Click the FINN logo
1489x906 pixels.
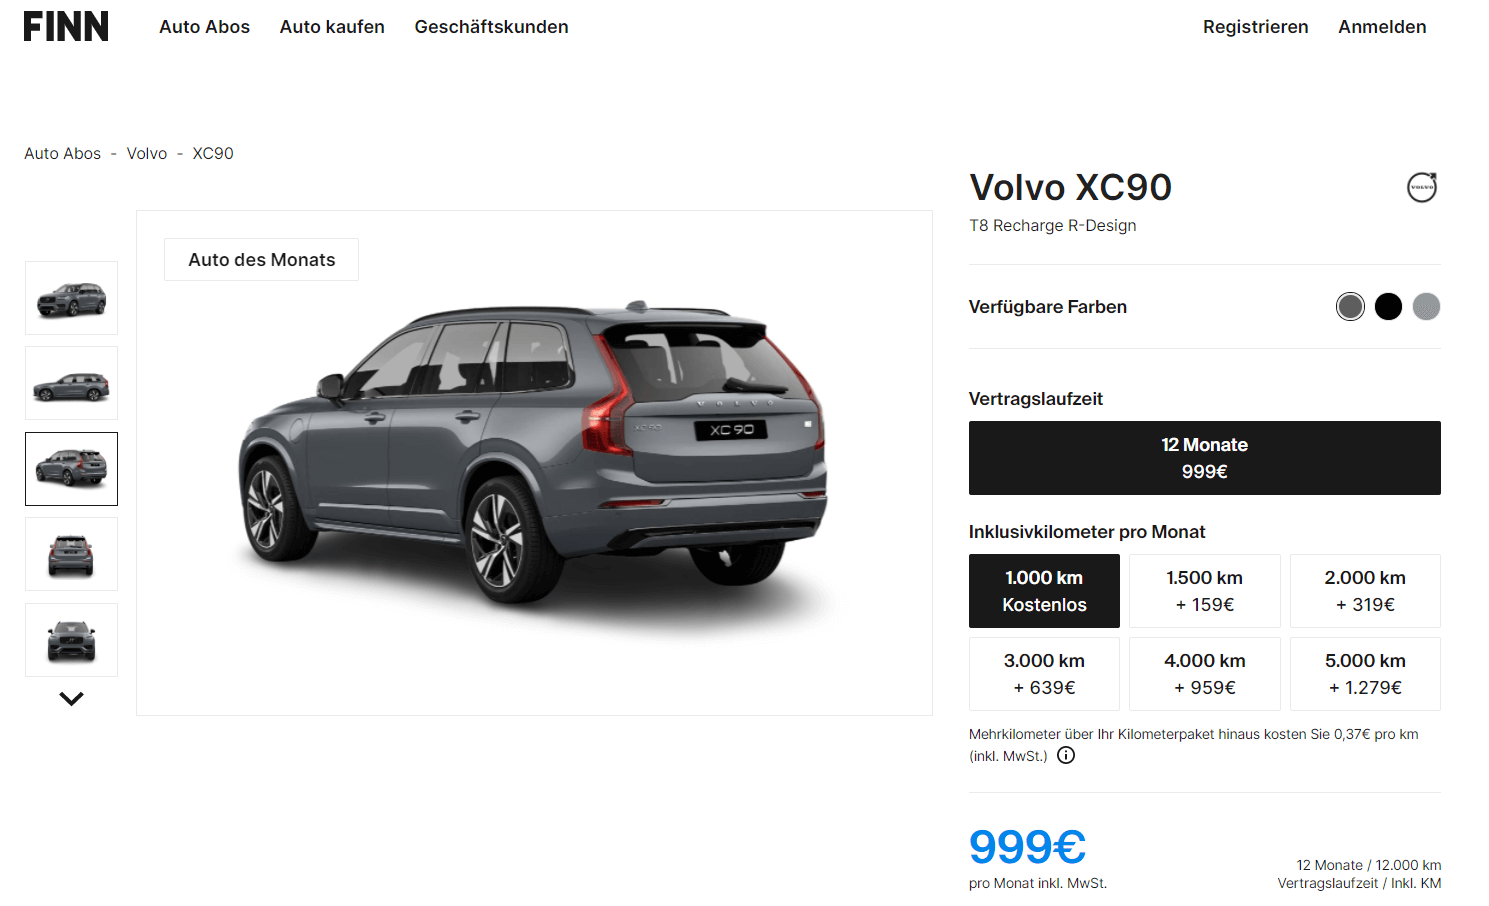point(66,27)
